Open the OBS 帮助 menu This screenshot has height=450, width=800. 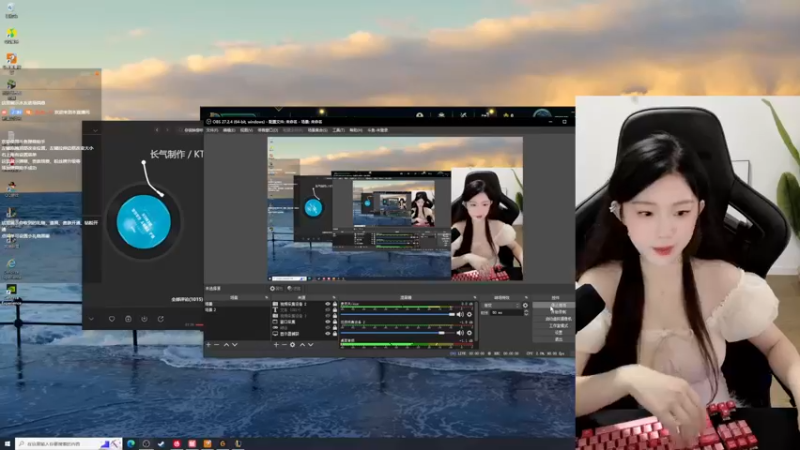(x=356, y=130)
